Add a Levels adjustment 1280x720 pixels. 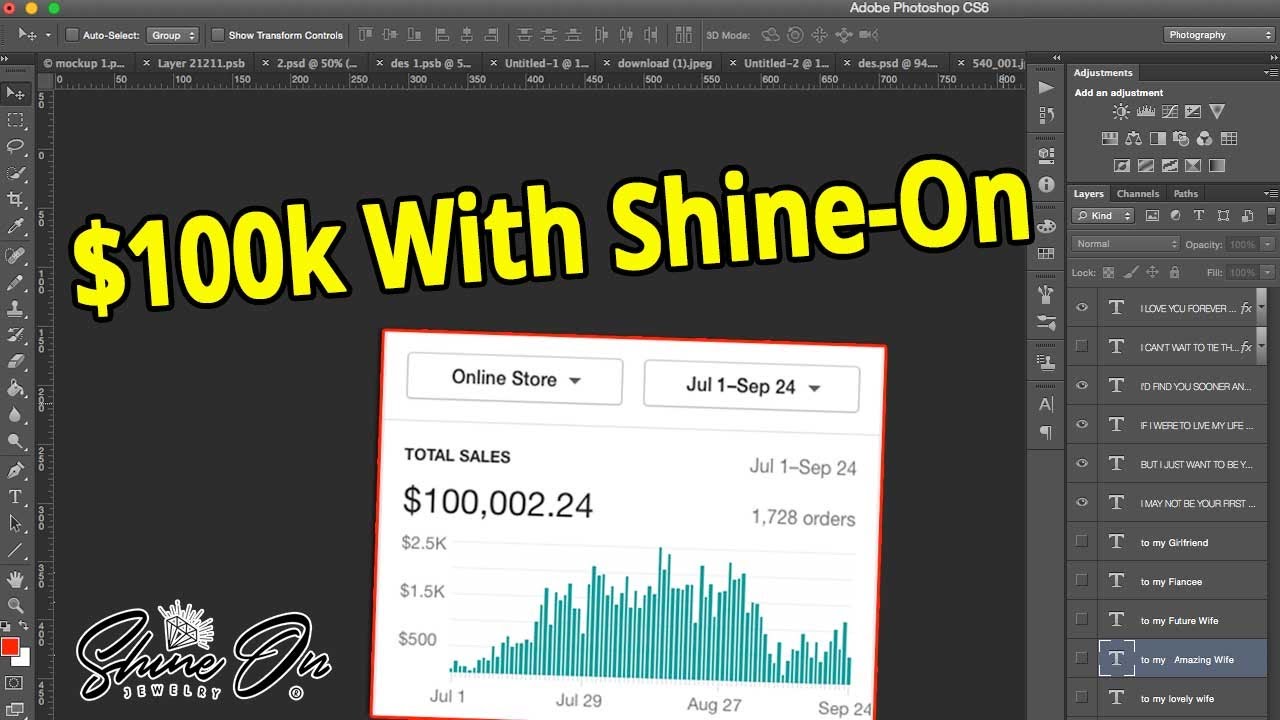pos(1145,112)
